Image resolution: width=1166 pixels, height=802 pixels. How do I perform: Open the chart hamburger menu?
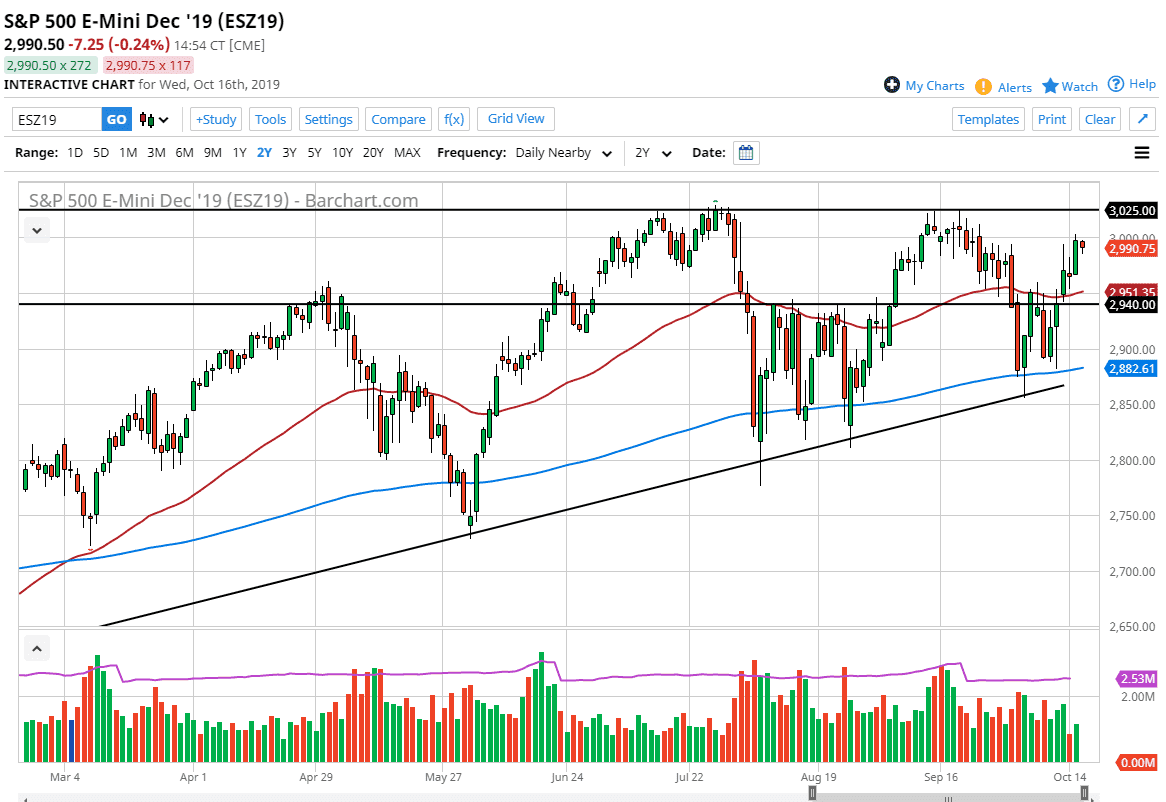tap(1140, 152)
